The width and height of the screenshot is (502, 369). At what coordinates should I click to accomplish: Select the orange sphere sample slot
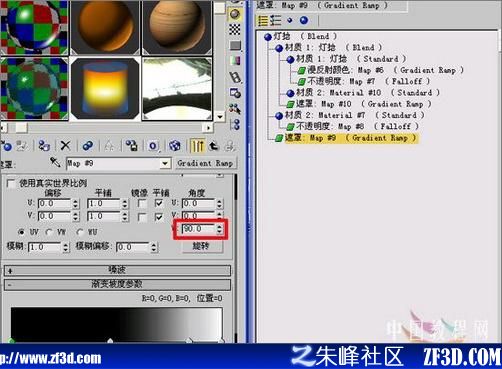point(105,27)
